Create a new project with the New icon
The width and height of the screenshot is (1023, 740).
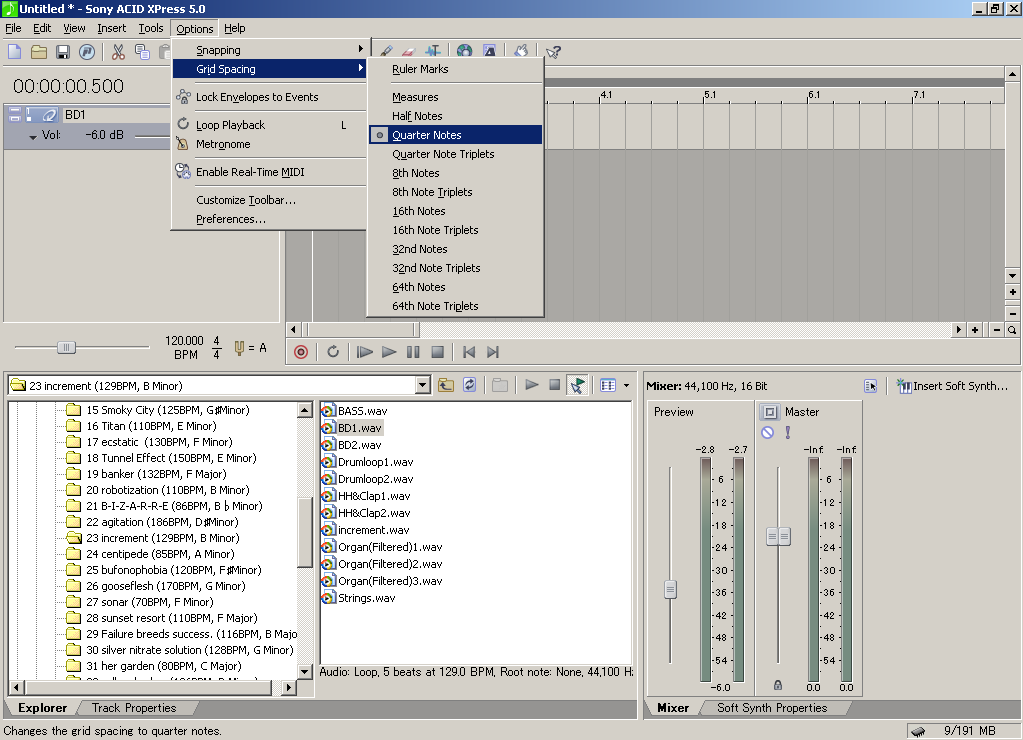pyautogui.click(x=15, y=52)
